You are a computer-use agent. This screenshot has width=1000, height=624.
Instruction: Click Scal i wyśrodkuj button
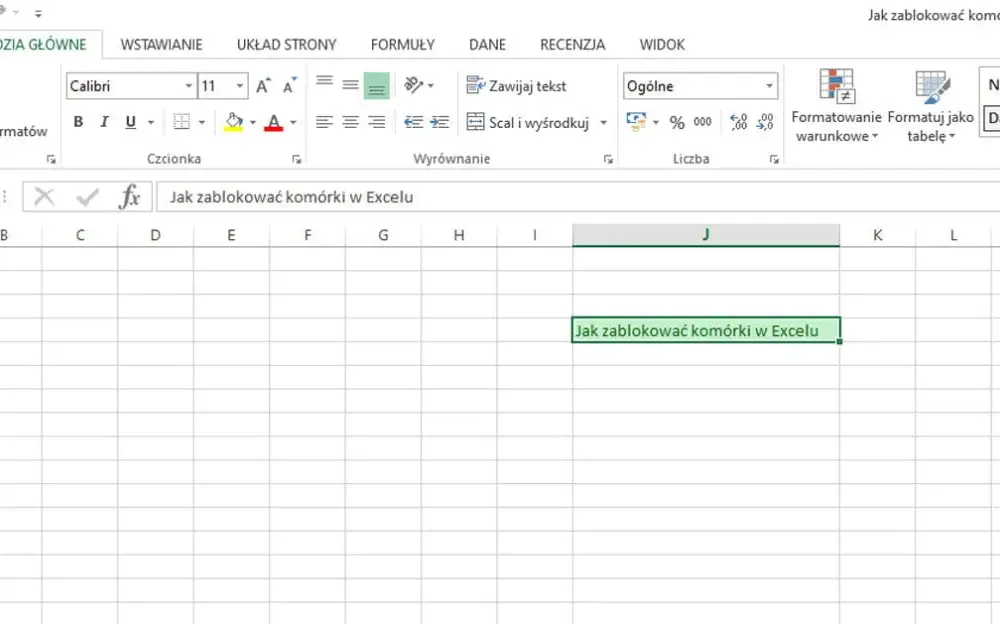point(528,123)
